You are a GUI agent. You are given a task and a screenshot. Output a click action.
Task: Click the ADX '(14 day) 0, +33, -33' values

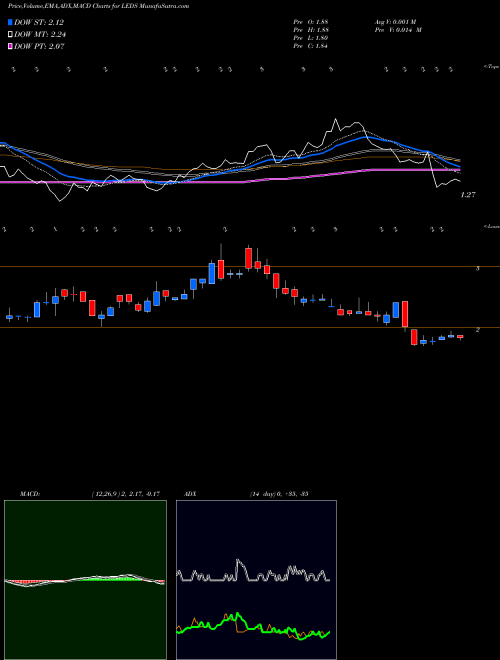[278, 494]
